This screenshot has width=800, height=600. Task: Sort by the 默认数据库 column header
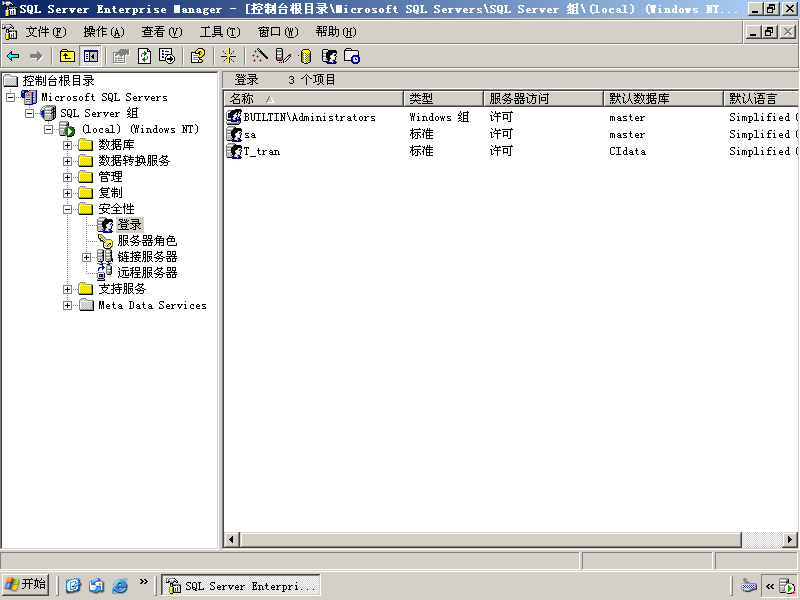click(x=663, y=98)
